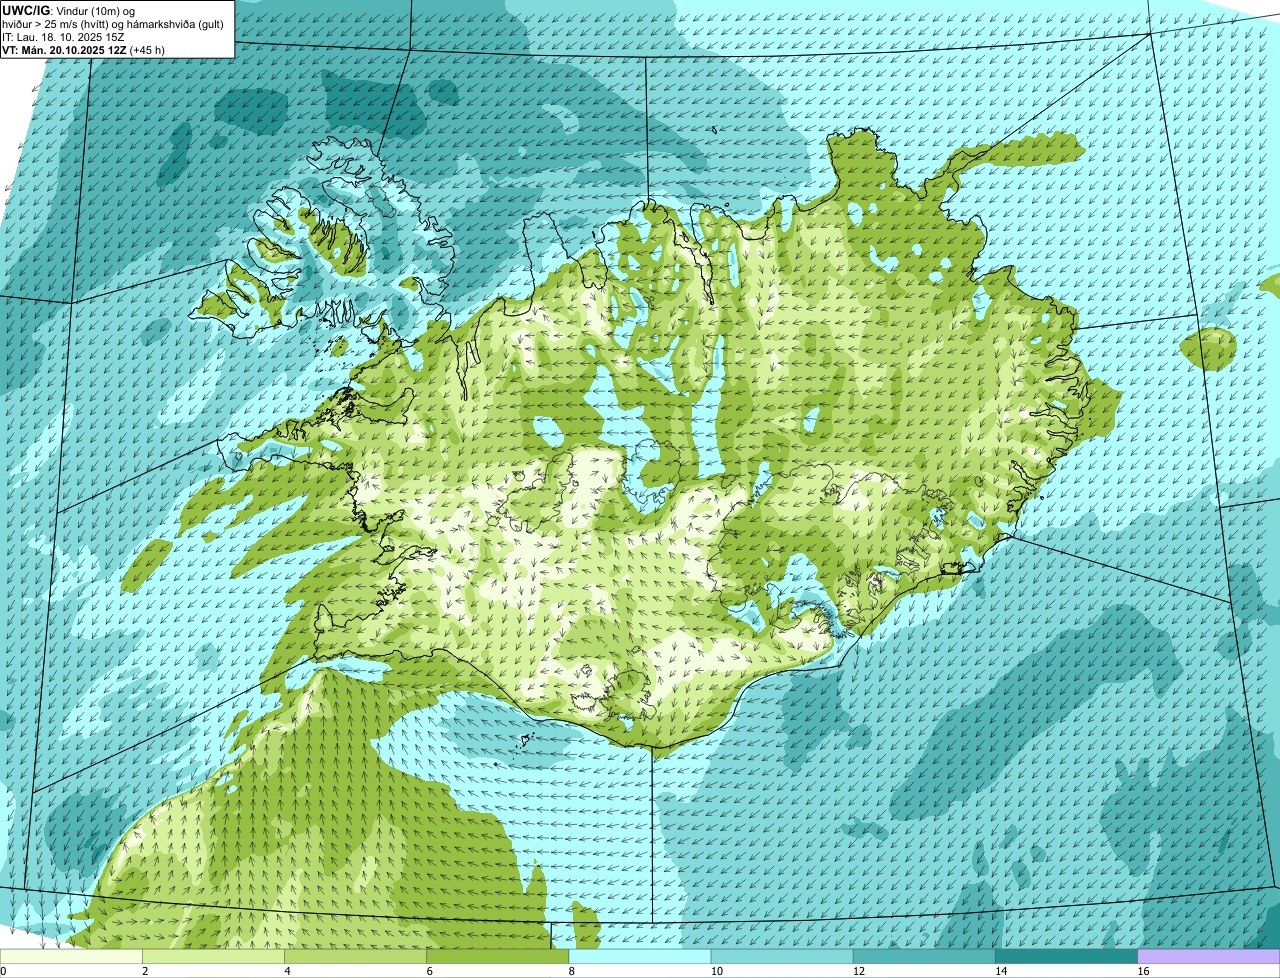Pick the green 4–6 m/s legend swatch

point(355,956)
